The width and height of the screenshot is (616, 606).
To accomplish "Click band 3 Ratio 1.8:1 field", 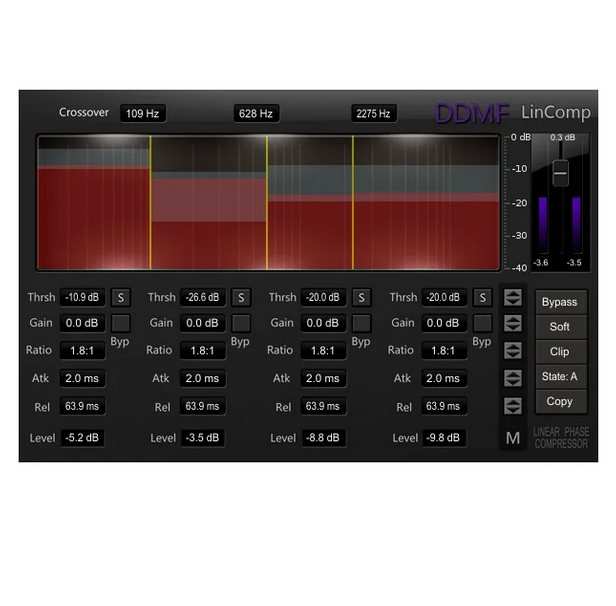I will 323,350.
